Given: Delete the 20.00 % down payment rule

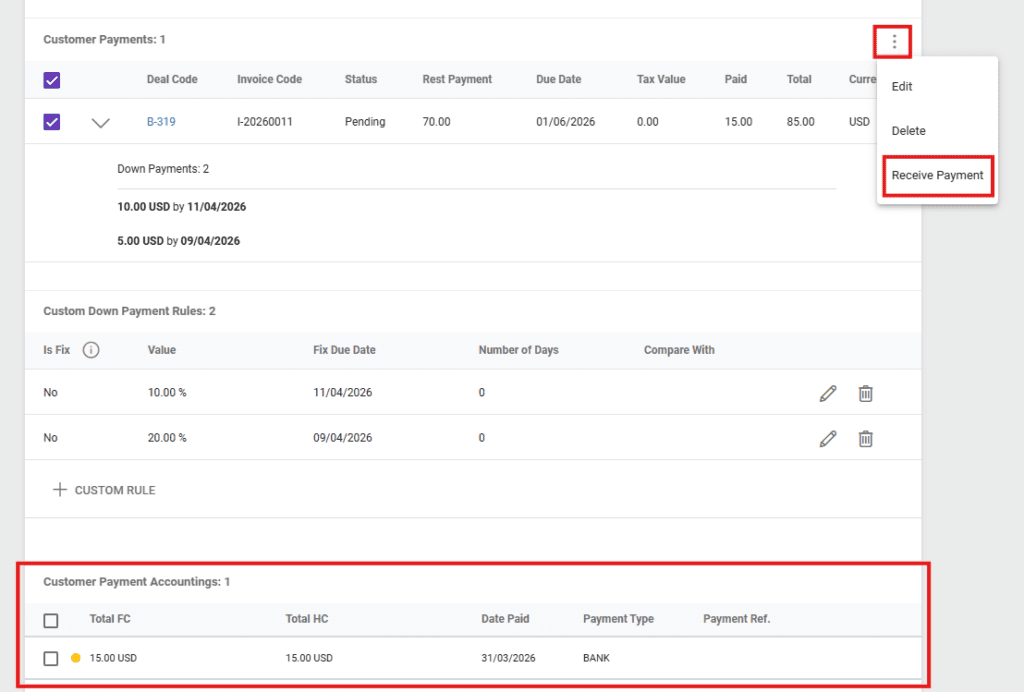Looking at the screenshot, I should click(866, 438).
